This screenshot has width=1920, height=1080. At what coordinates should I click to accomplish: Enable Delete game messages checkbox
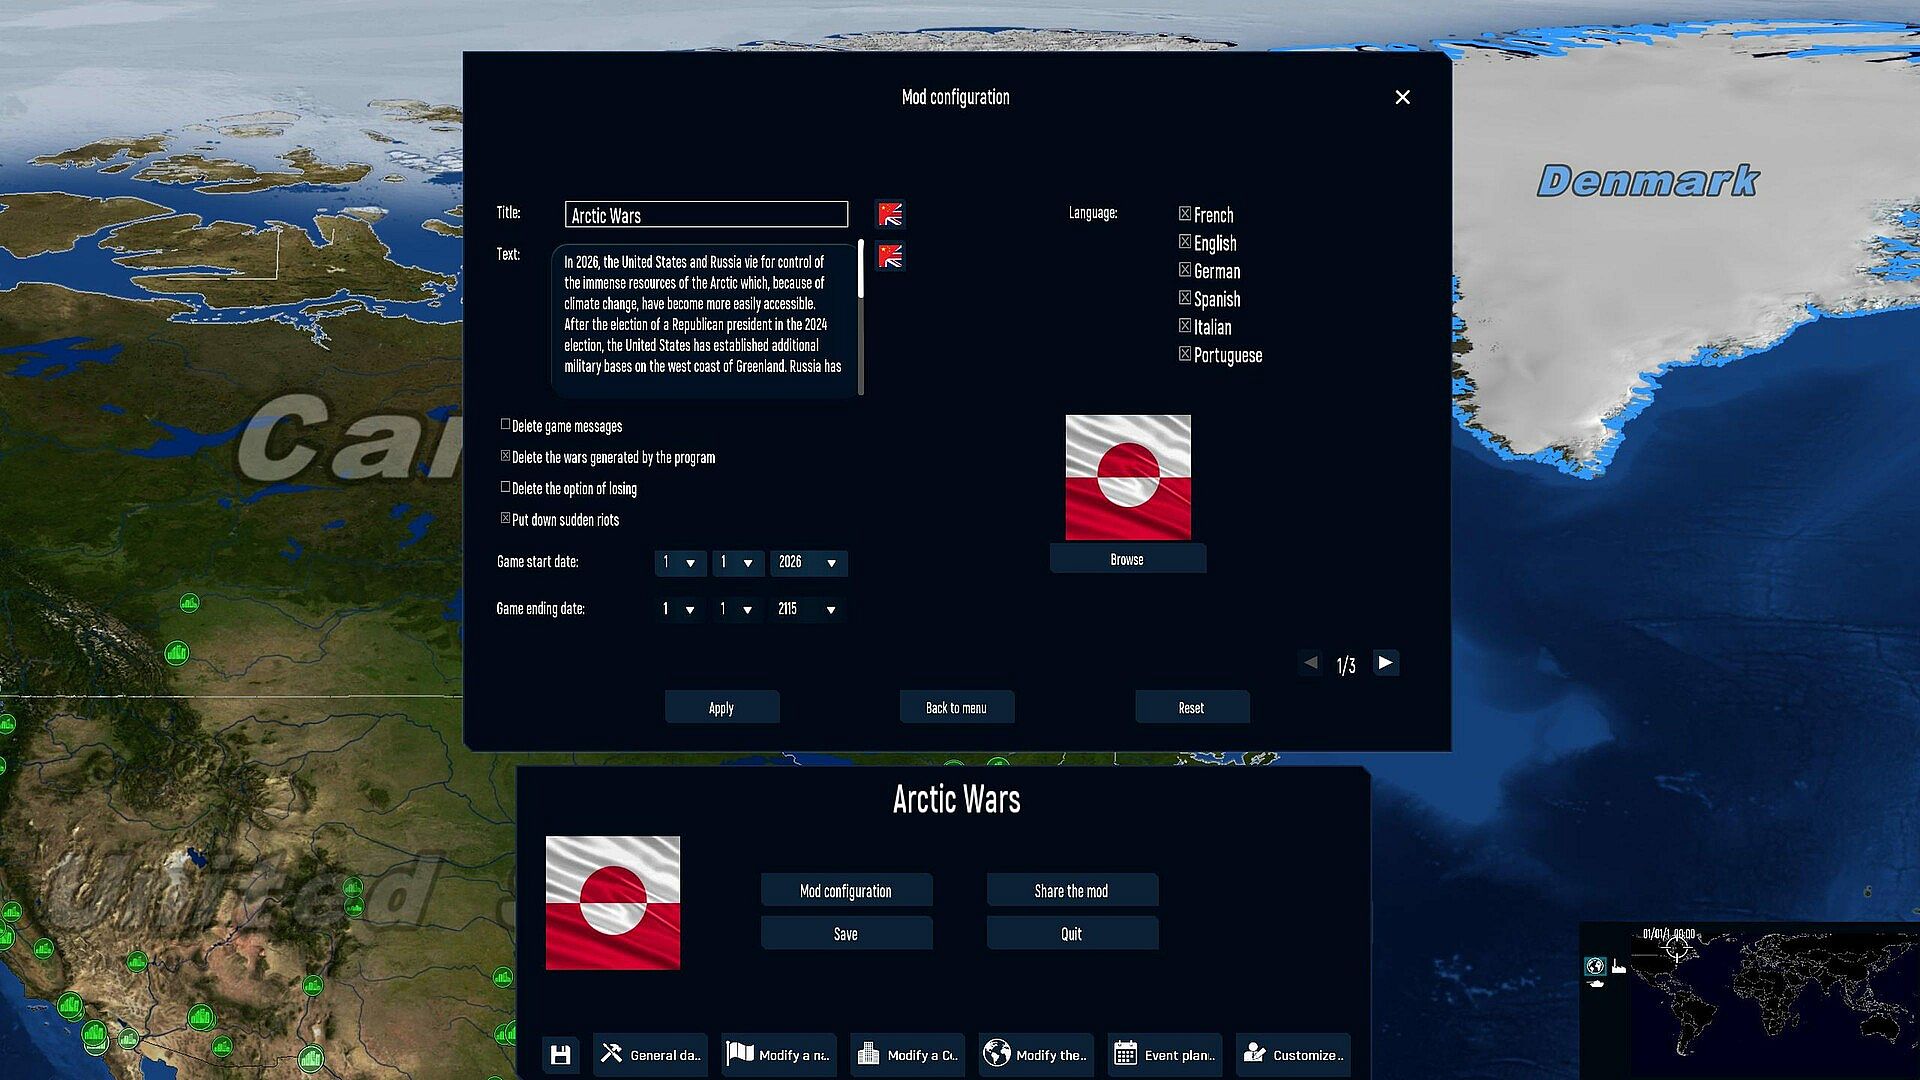pyautogui.click(x=506, y=425)
